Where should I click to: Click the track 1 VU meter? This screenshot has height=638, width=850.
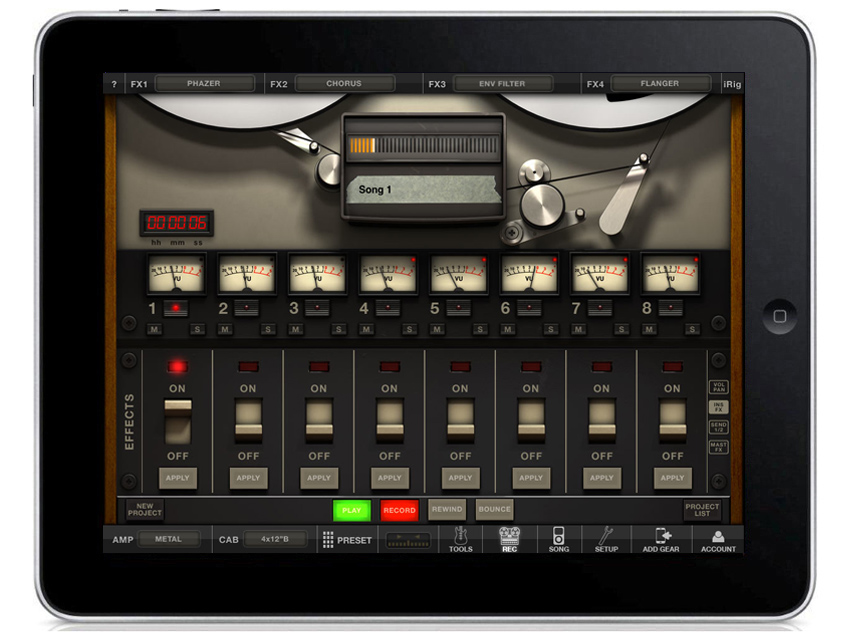(176, 274)
